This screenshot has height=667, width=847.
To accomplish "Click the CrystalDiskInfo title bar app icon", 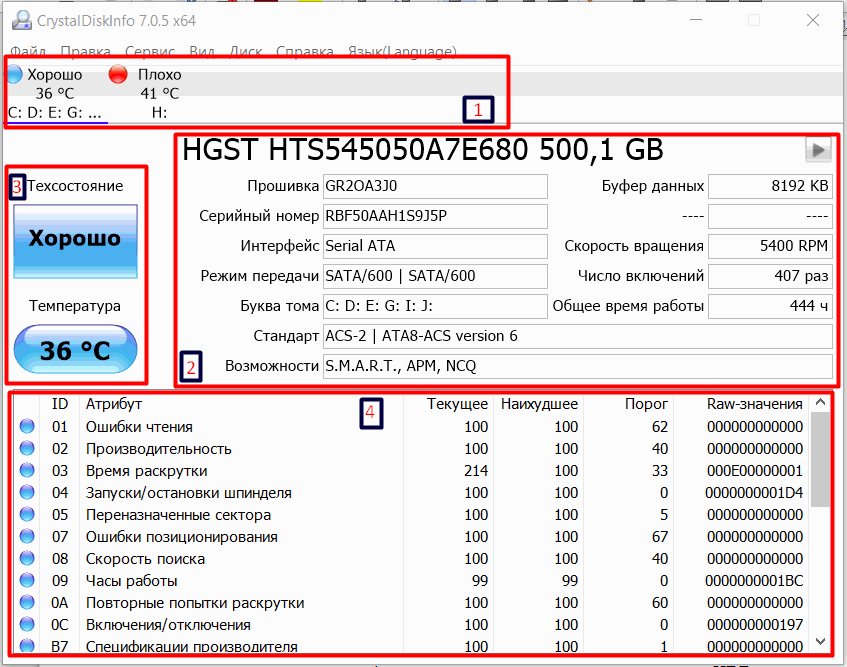I will click(x=18, y=20).
